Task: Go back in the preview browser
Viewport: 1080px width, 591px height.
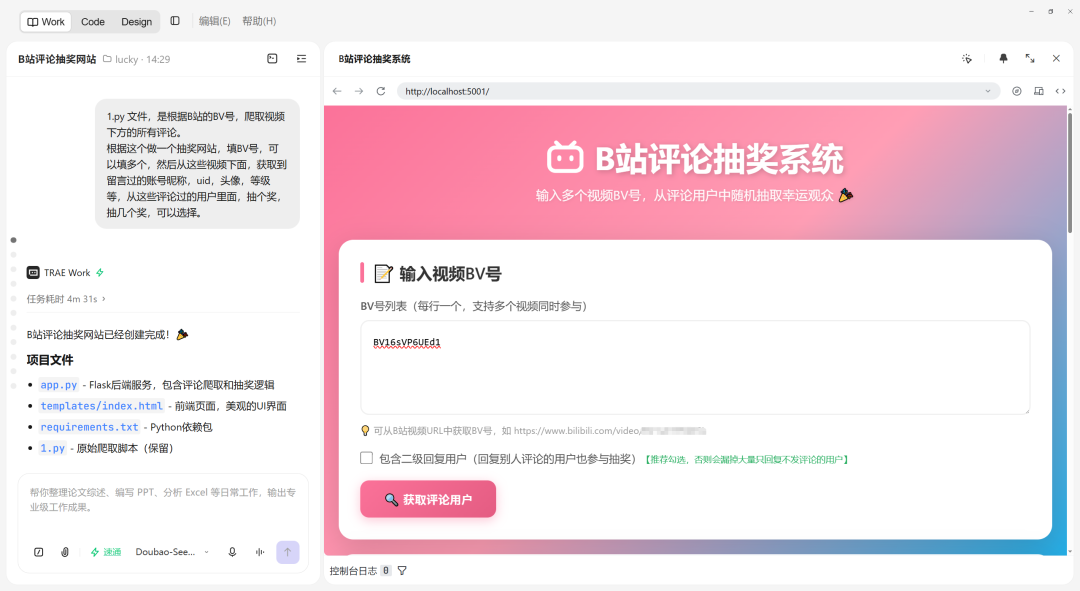Action: 337,91
